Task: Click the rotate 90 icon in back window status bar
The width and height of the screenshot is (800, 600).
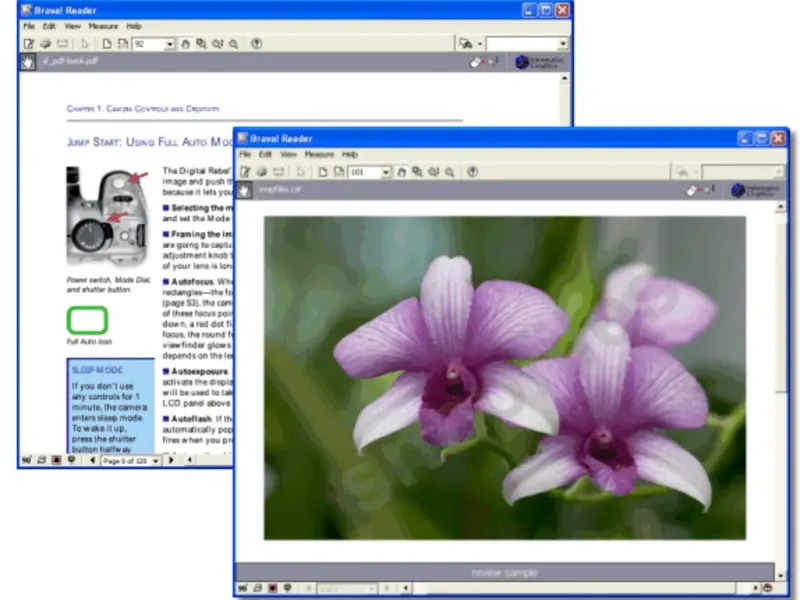Action: [27, 460]
